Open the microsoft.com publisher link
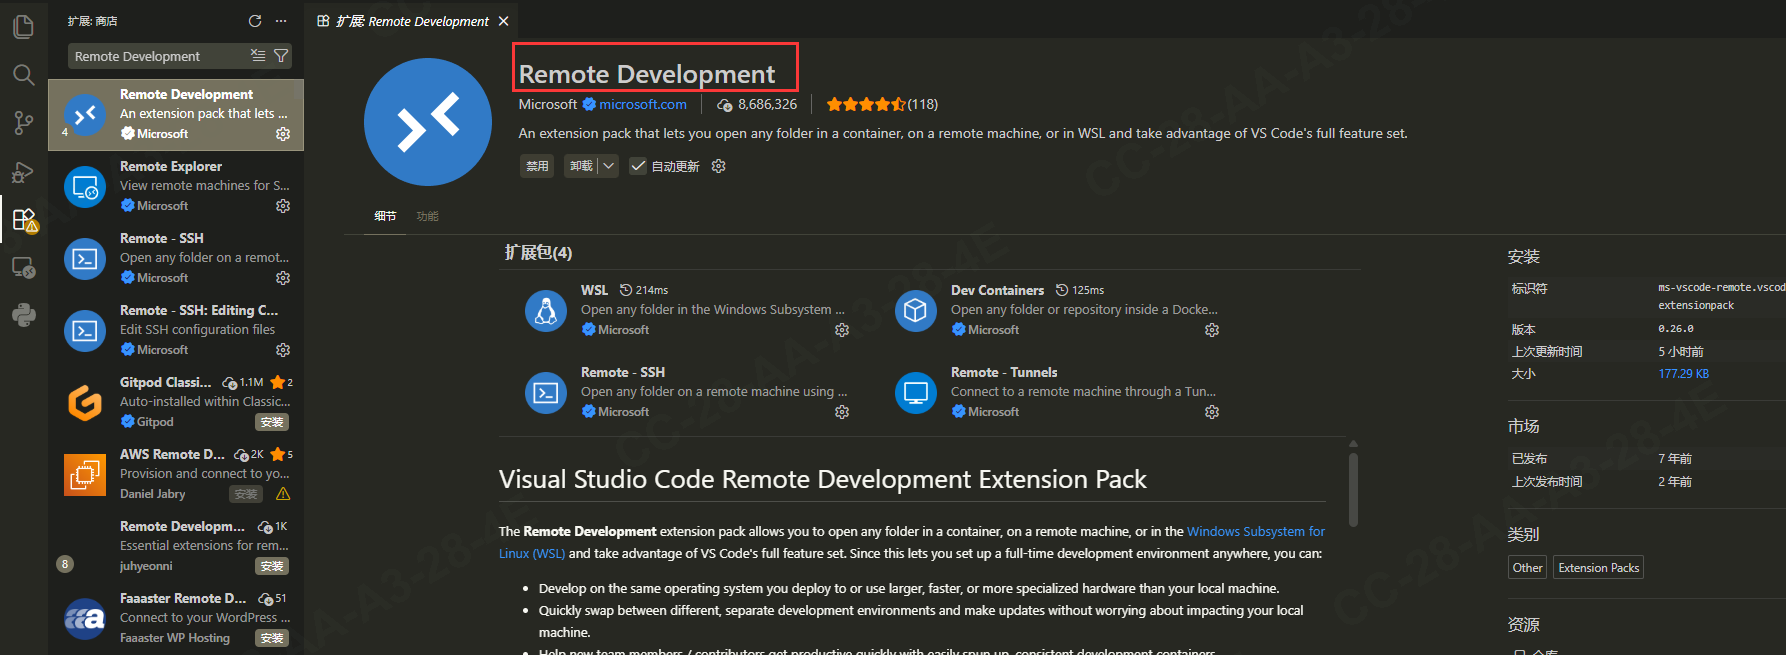Screen dimensions: 1786x655 click(642, 104)
